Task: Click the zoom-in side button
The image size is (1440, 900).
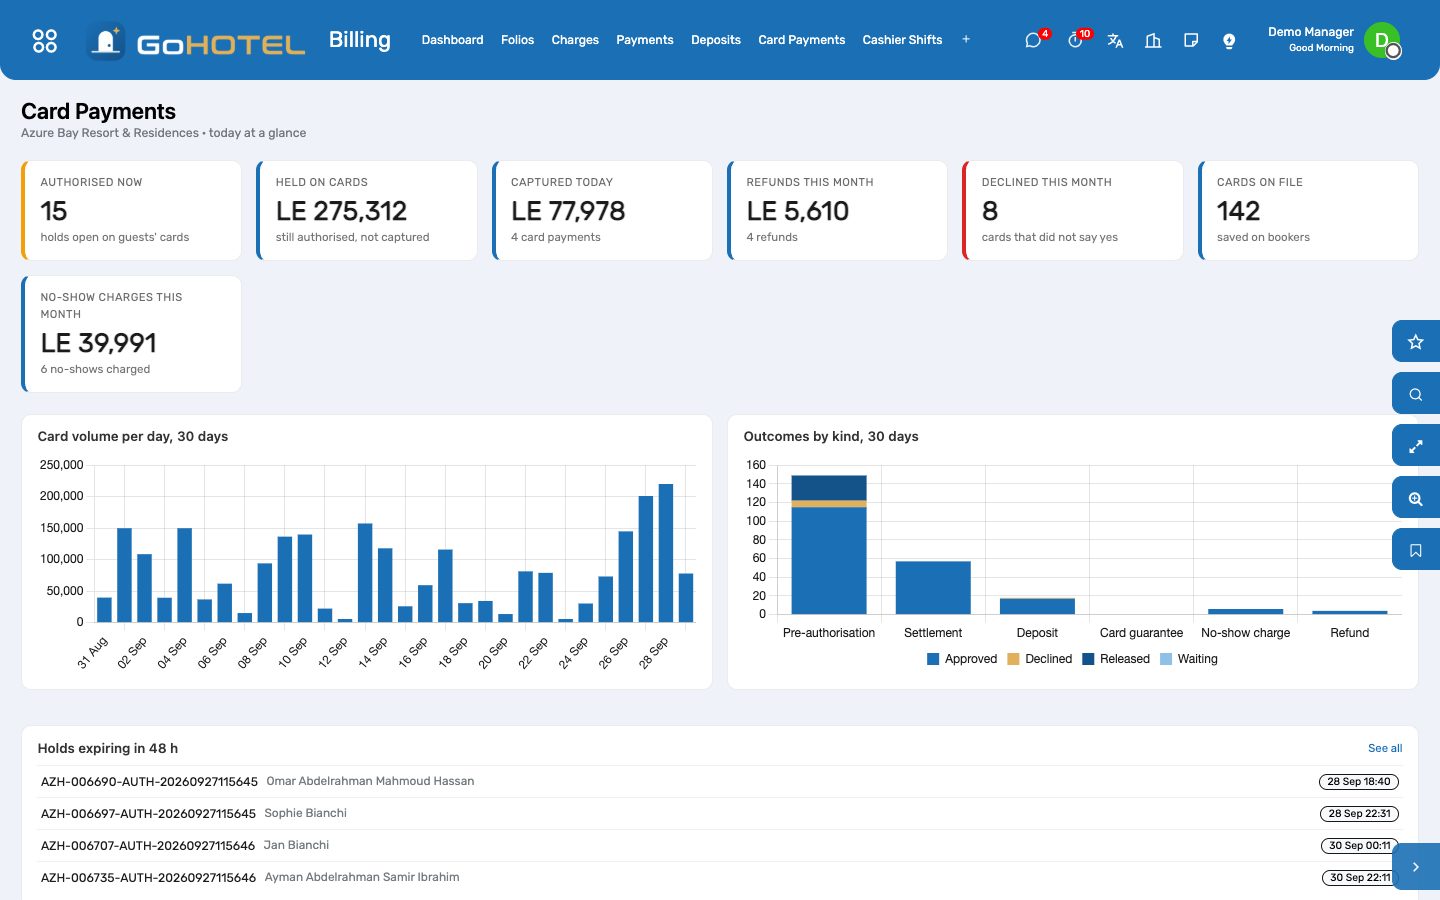Action: 1416,498
